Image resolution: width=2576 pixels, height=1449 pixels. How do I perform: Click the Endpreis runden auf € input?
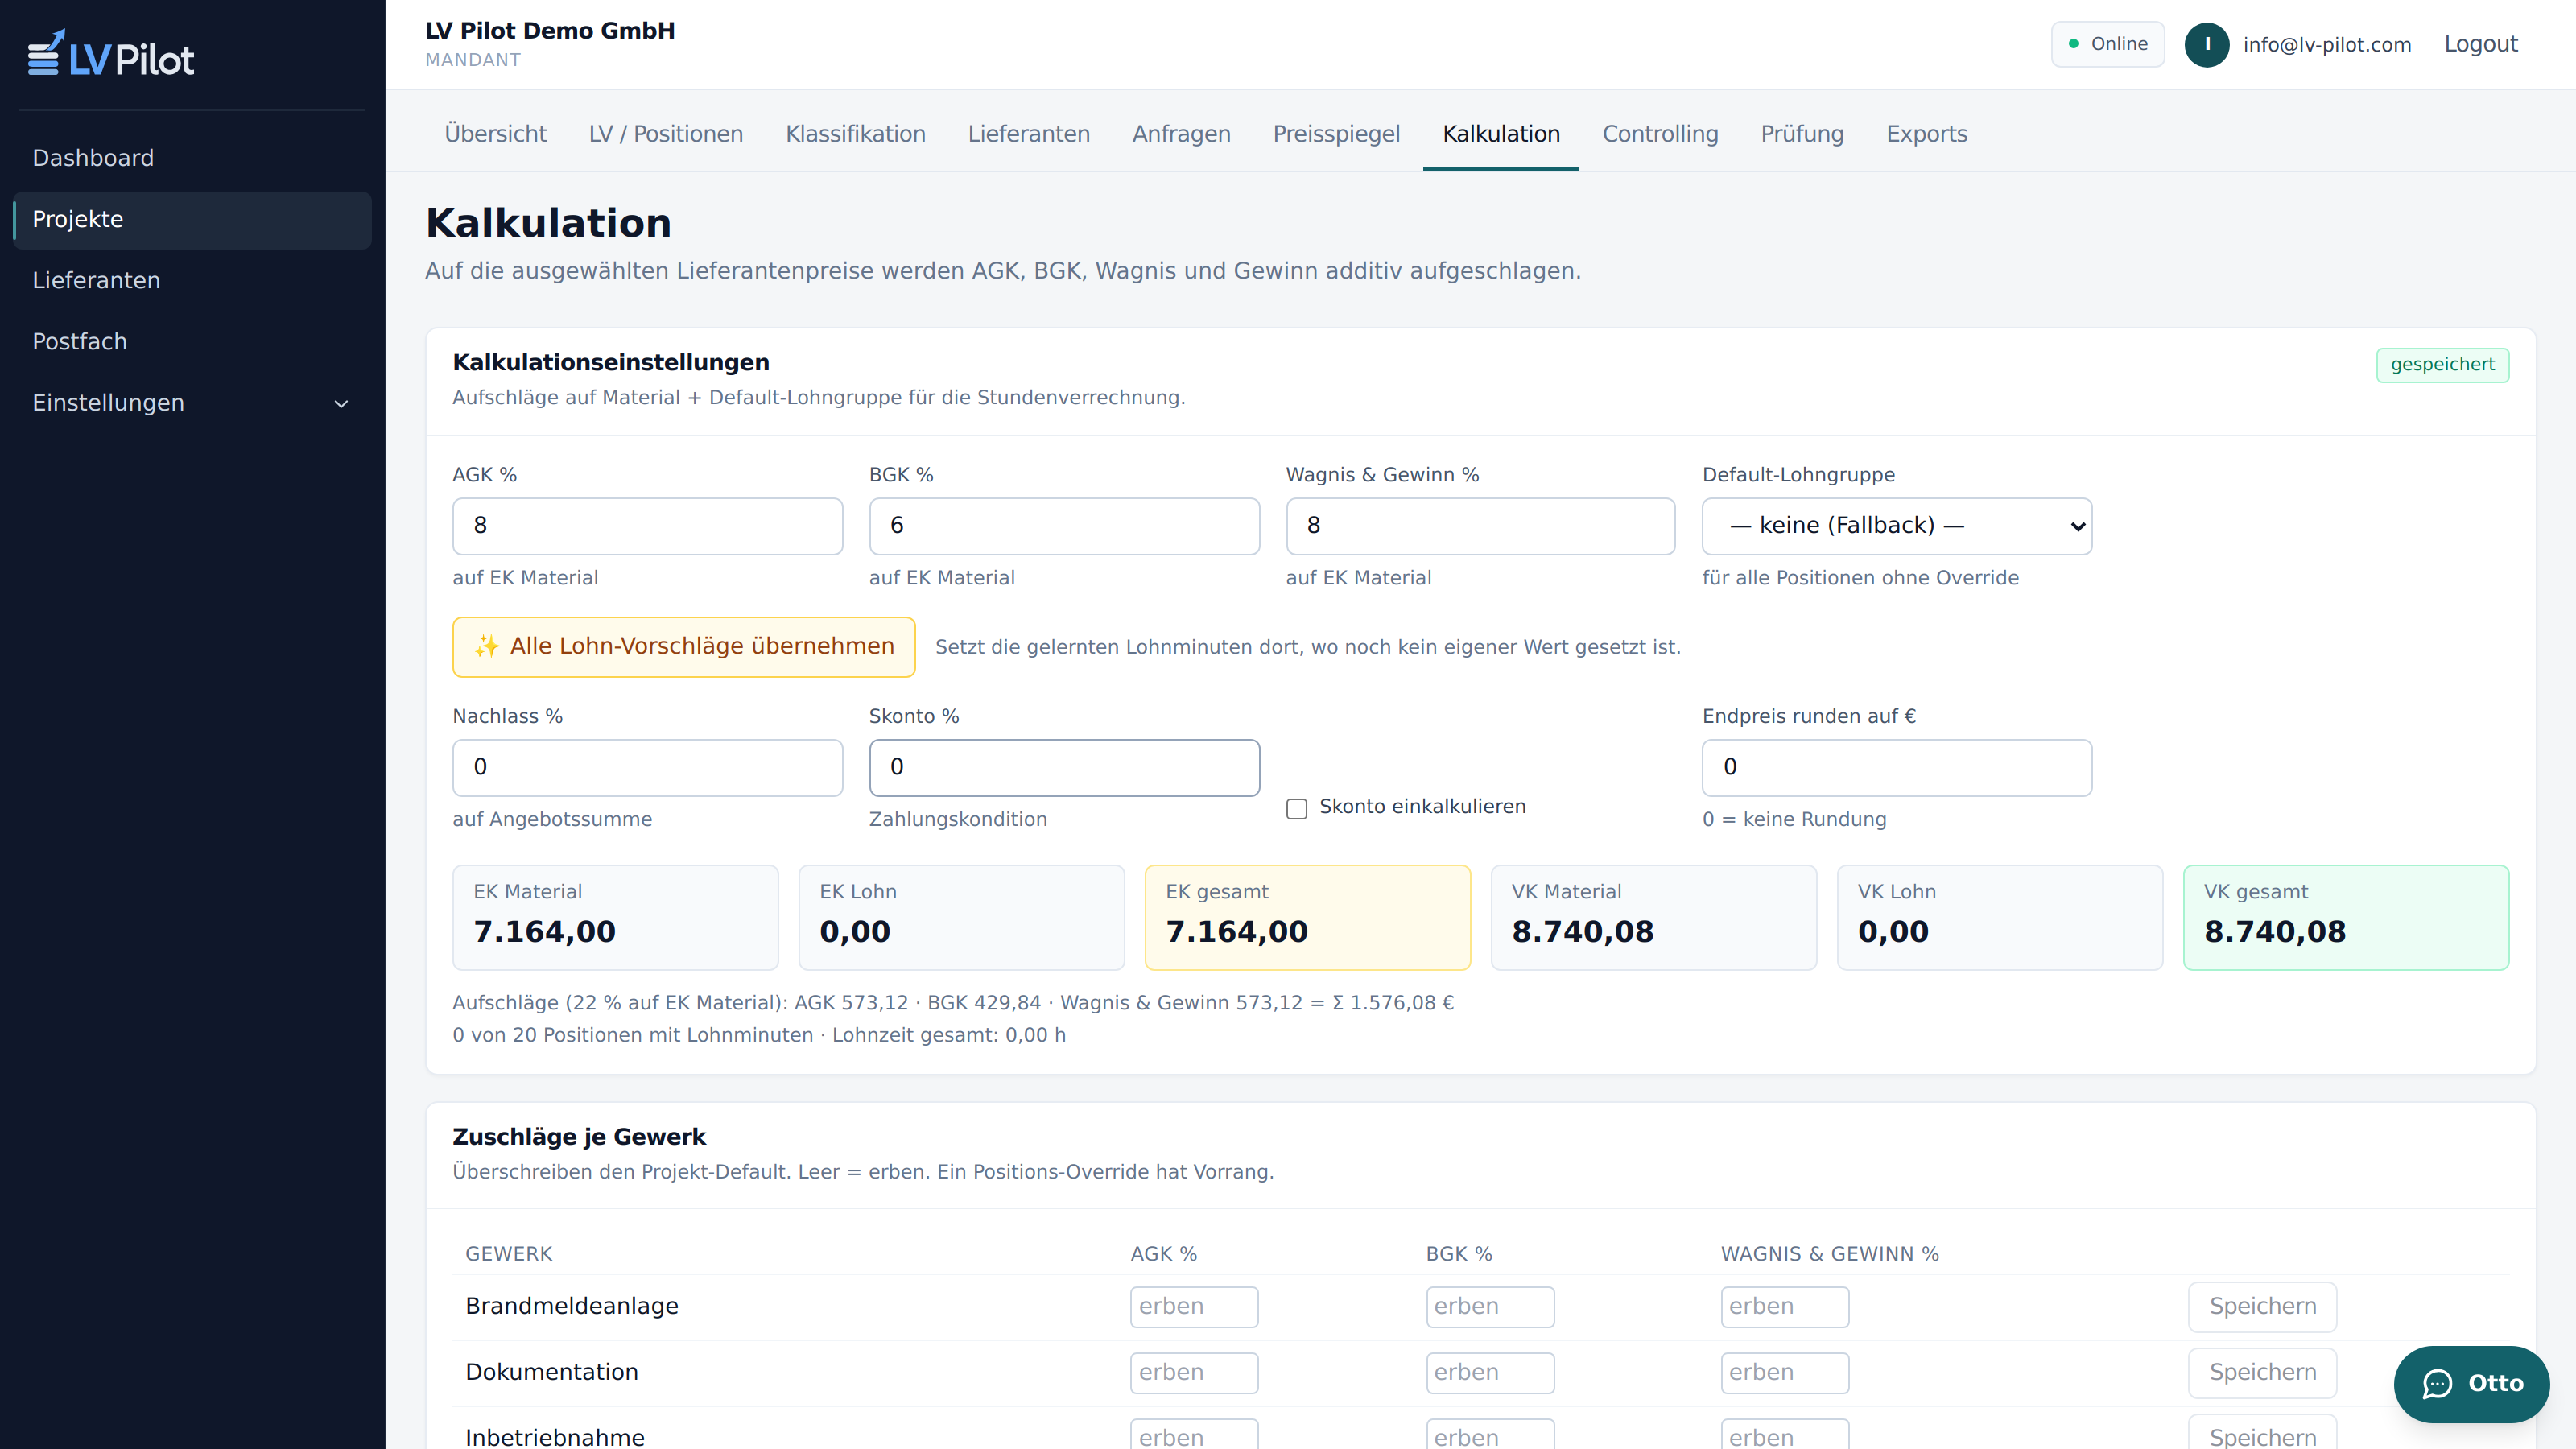[1896, 767]
